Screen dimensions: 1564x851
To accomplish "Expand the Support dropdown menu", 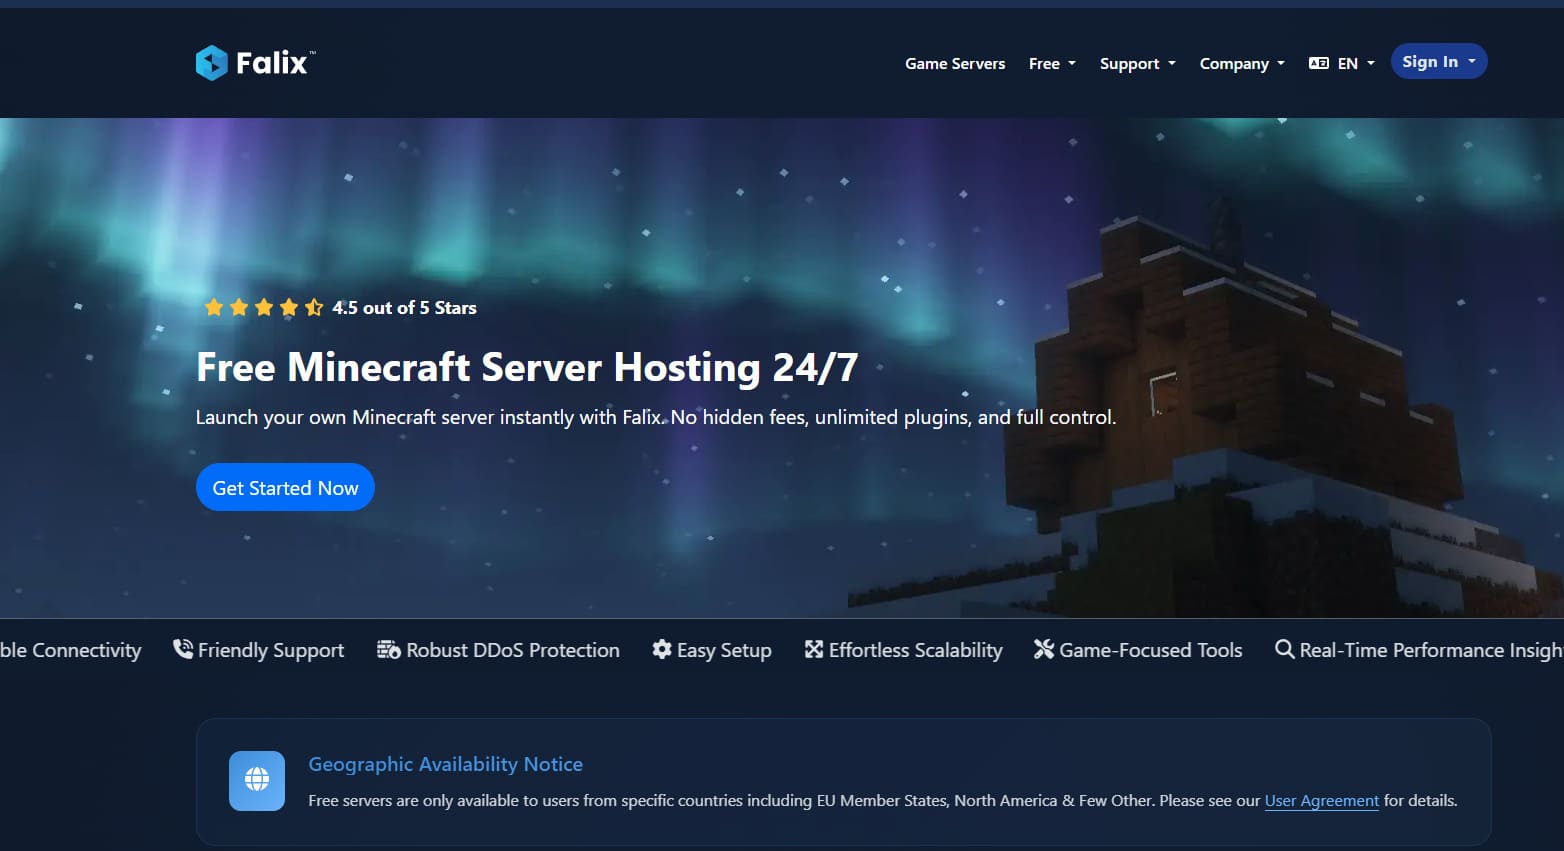I will coord(1138,63).
